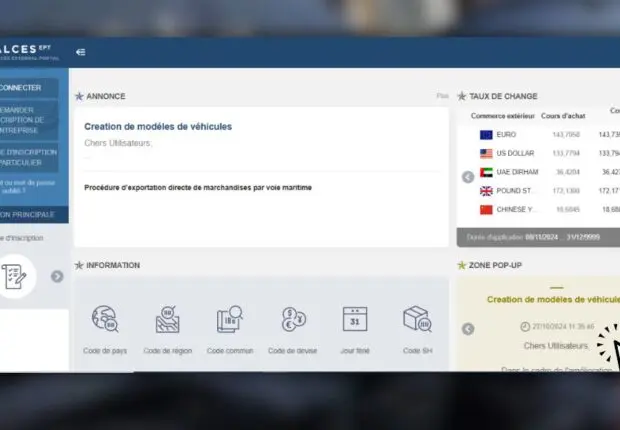Image resolution: width=620 pixels, height=430 pixels.
Task: Click the EURO currency name
Action: click(506, 135)
